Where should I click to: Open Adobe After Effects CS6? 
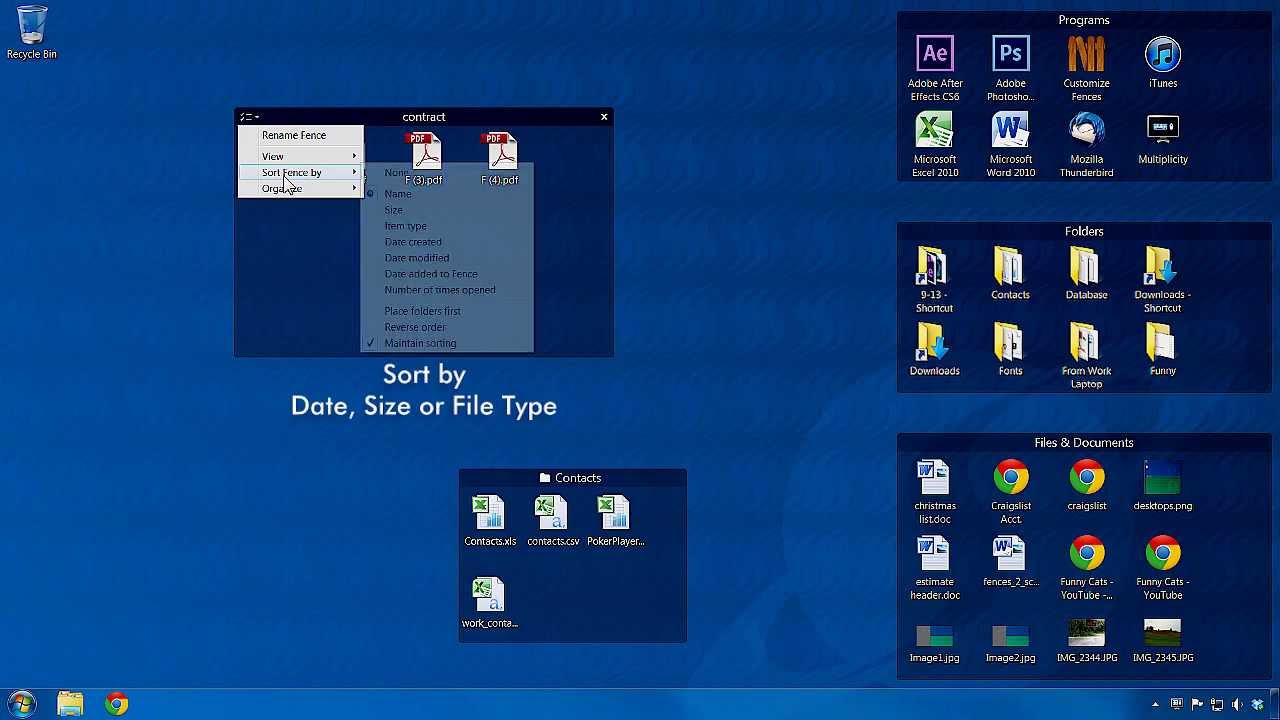[x=934, y=53]
